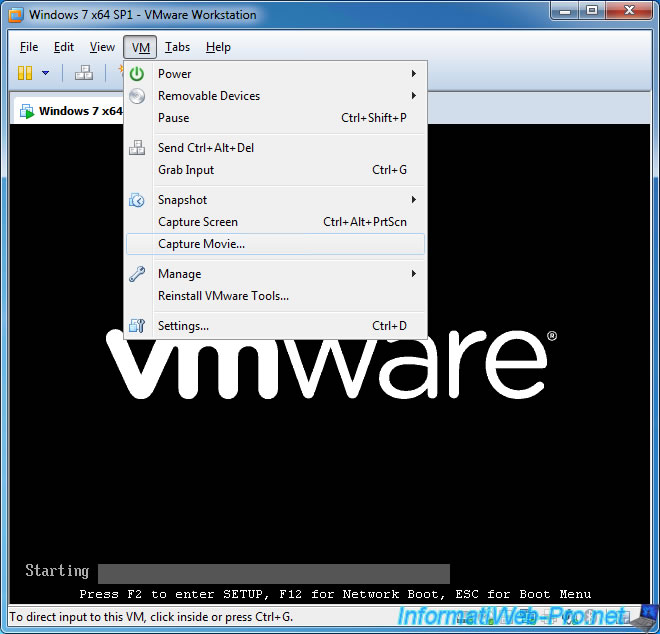Open the File menu
660x634 pixels.
(29, 47)
